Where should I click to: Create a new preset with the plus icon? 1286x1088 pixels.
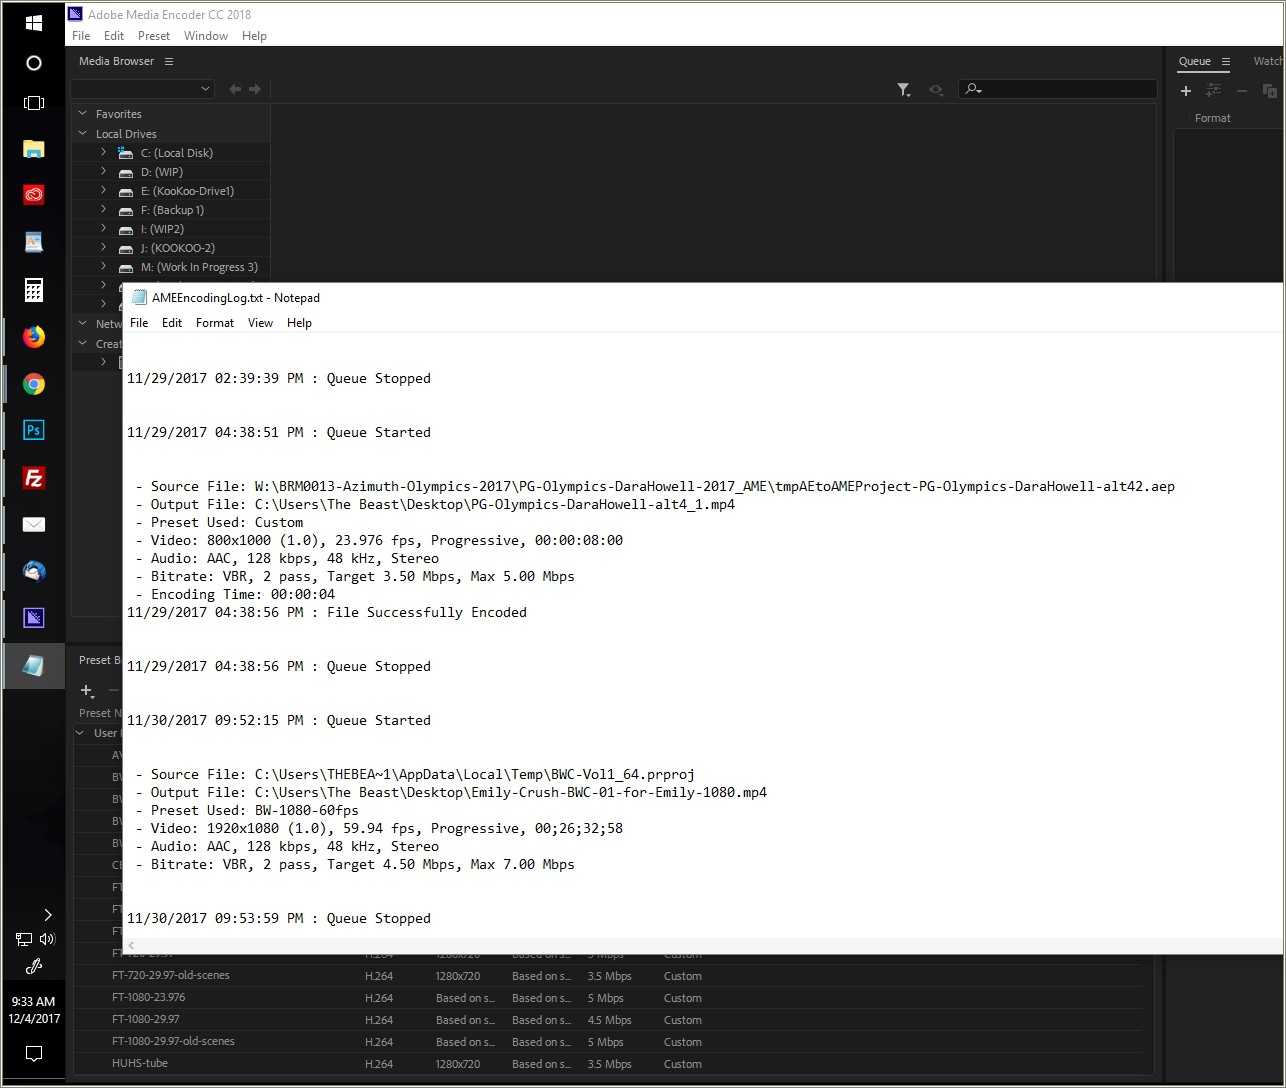coord(86,690)
